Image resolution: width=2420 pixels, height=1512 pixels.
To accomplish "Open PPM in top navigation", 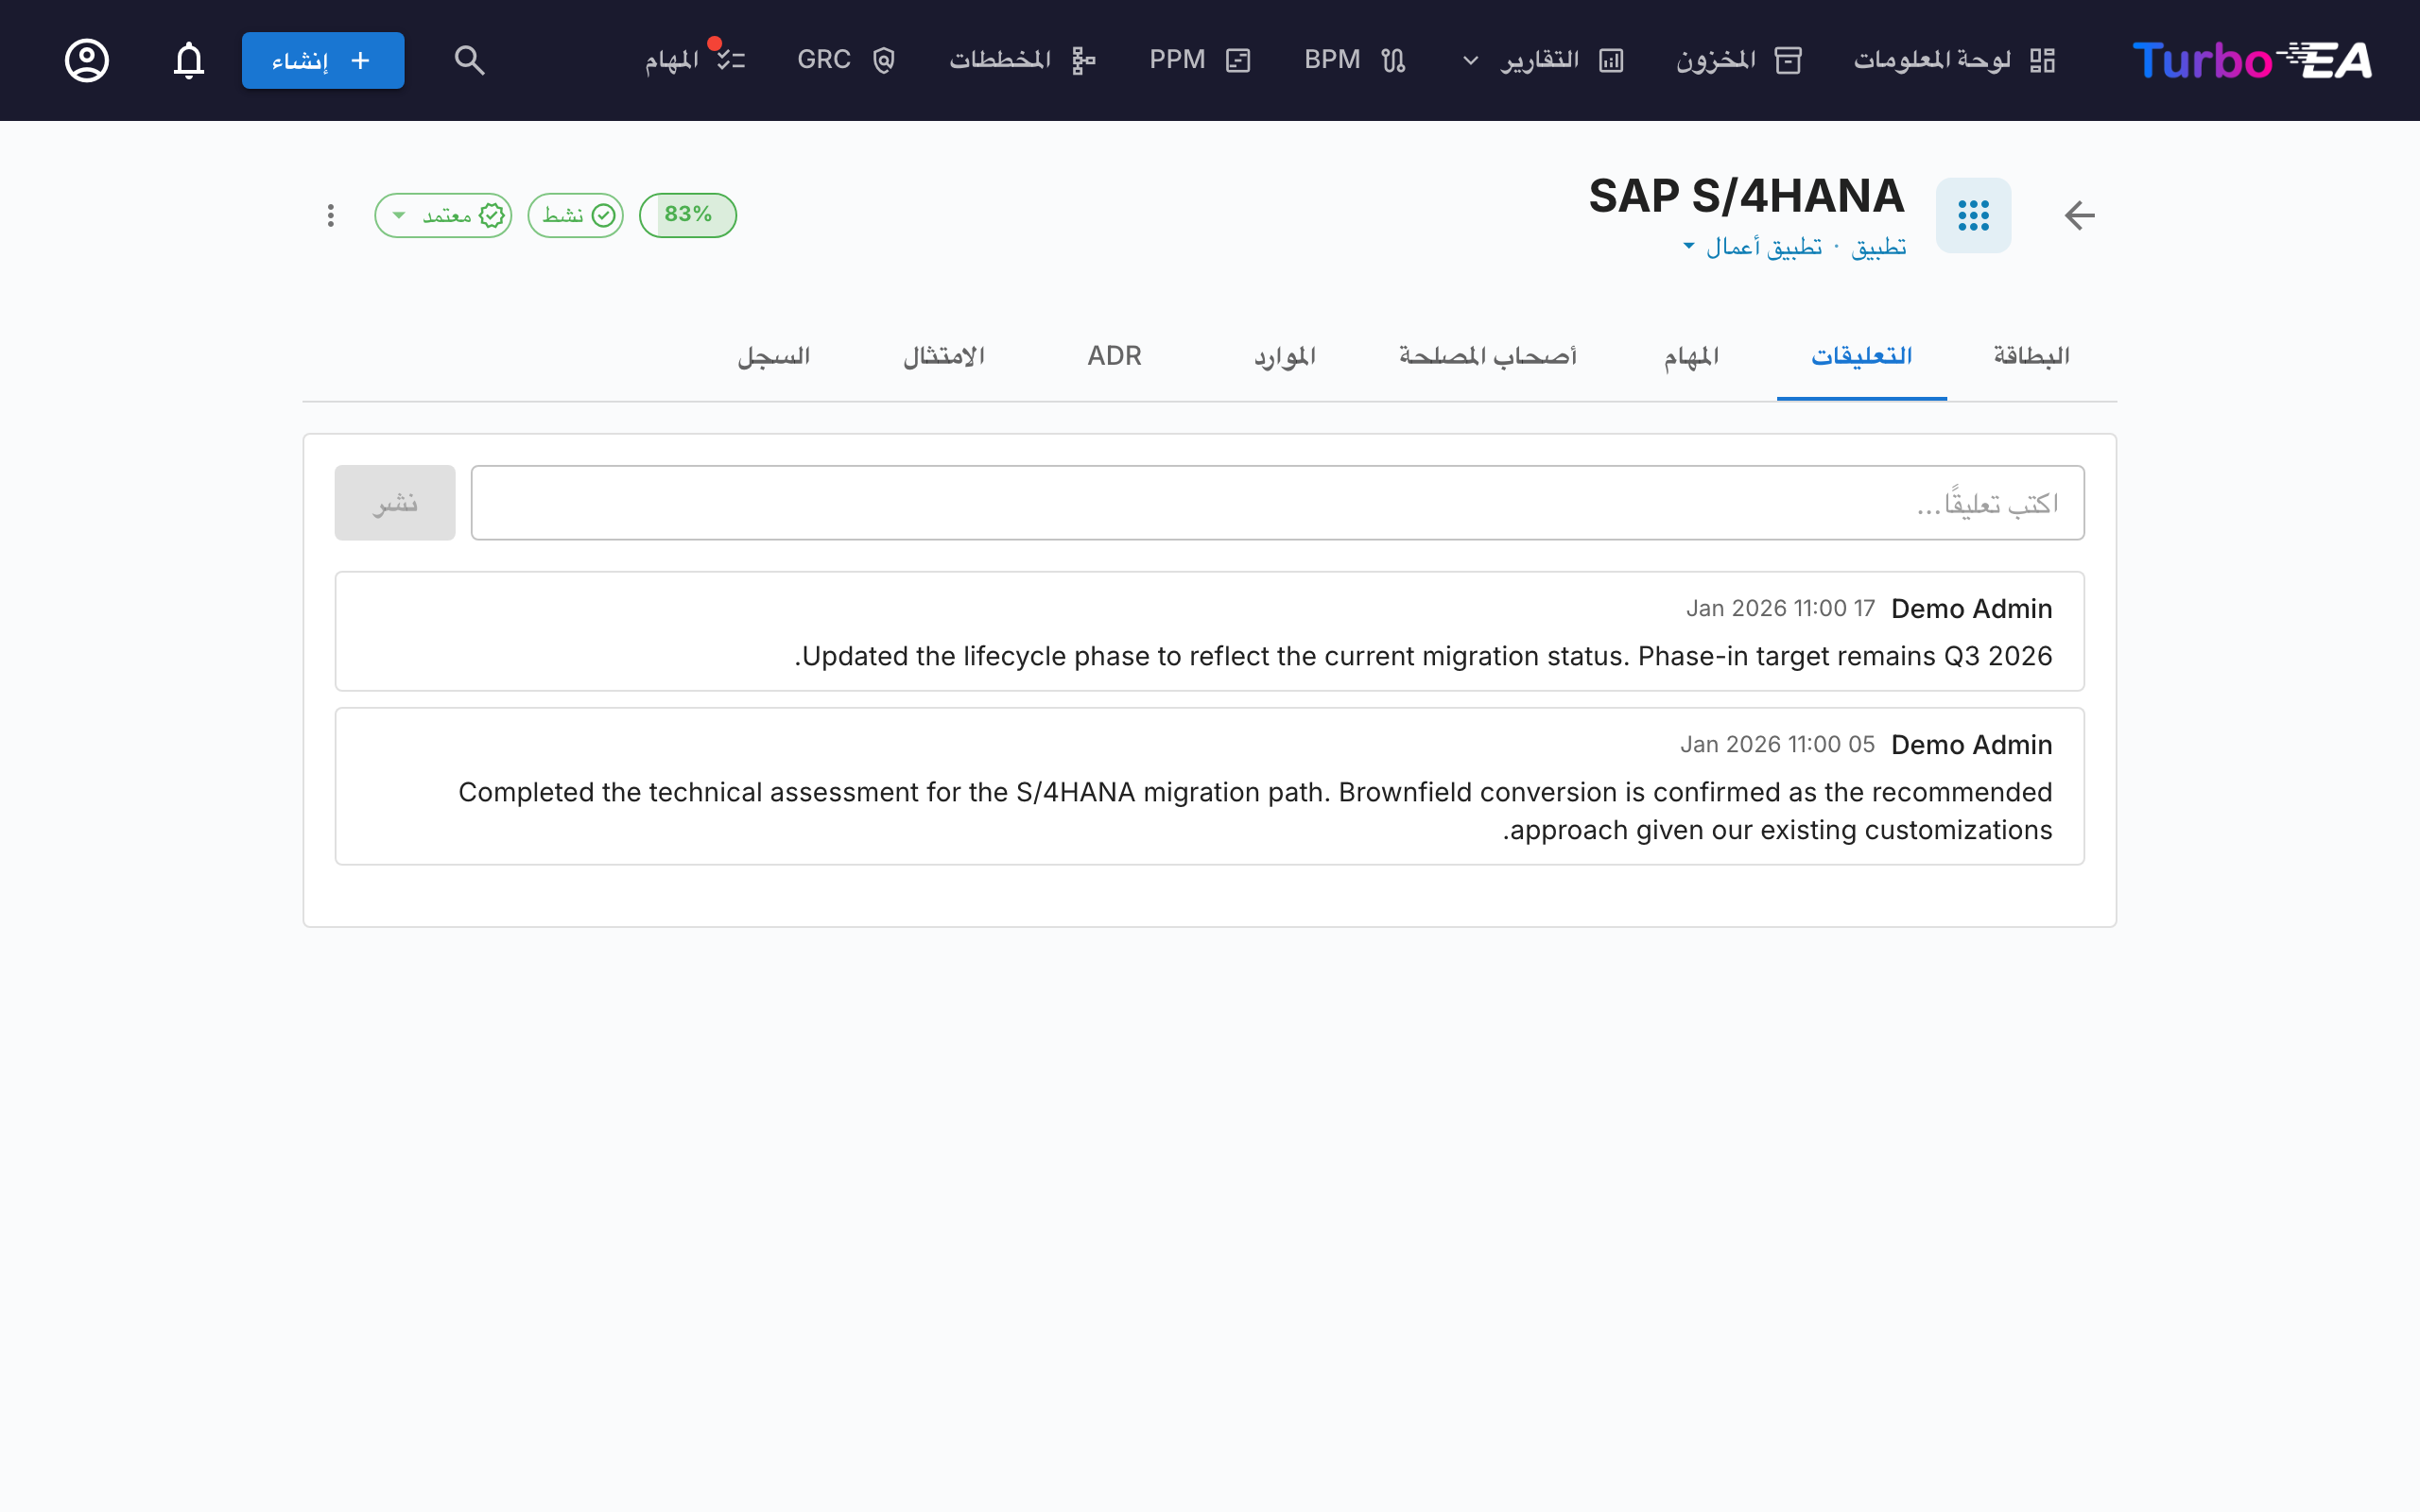I will tap(1200, 60).
